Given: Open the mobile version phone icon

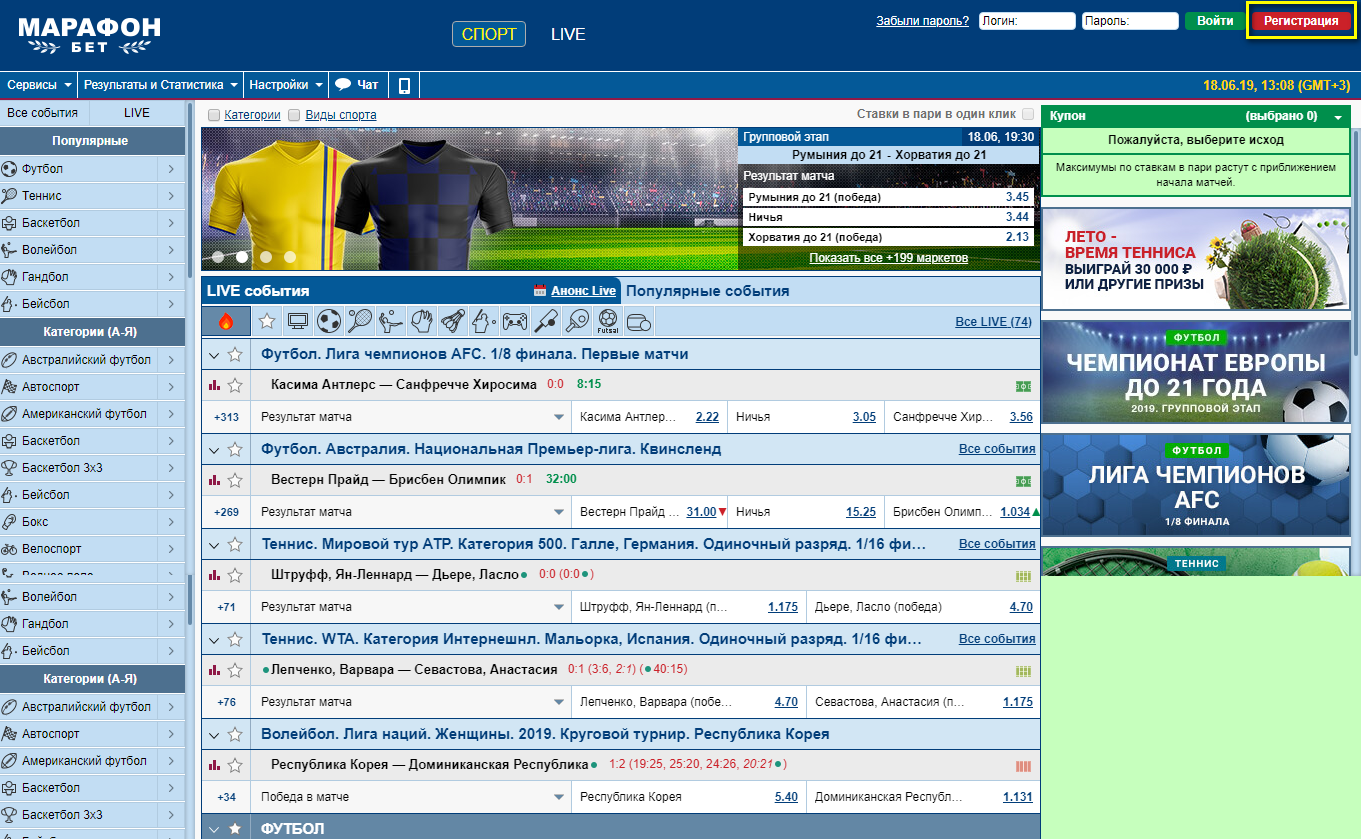Looking at the screenshot, I should pyautogui.click(x=404, y=85).
